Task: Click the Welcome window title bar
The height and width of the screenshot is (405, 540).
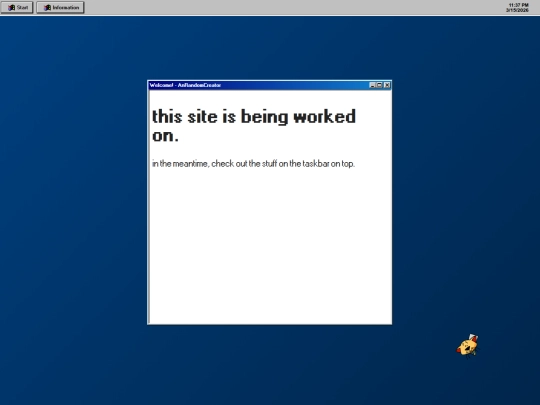Action: (x=269, y=85)
